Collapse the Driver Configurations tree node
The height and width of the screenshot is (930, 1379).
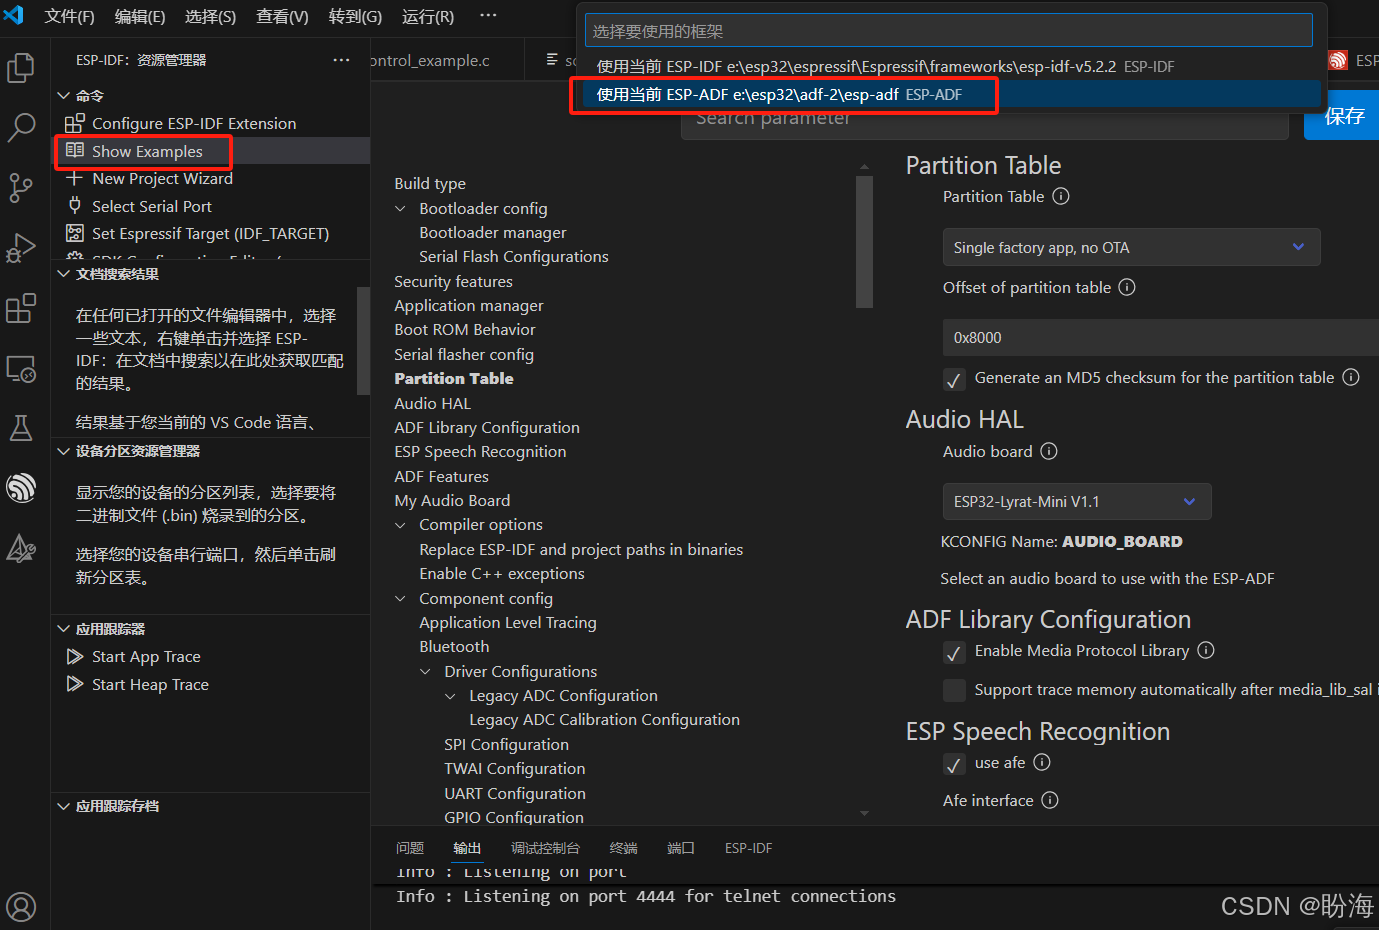click(426, 671)
